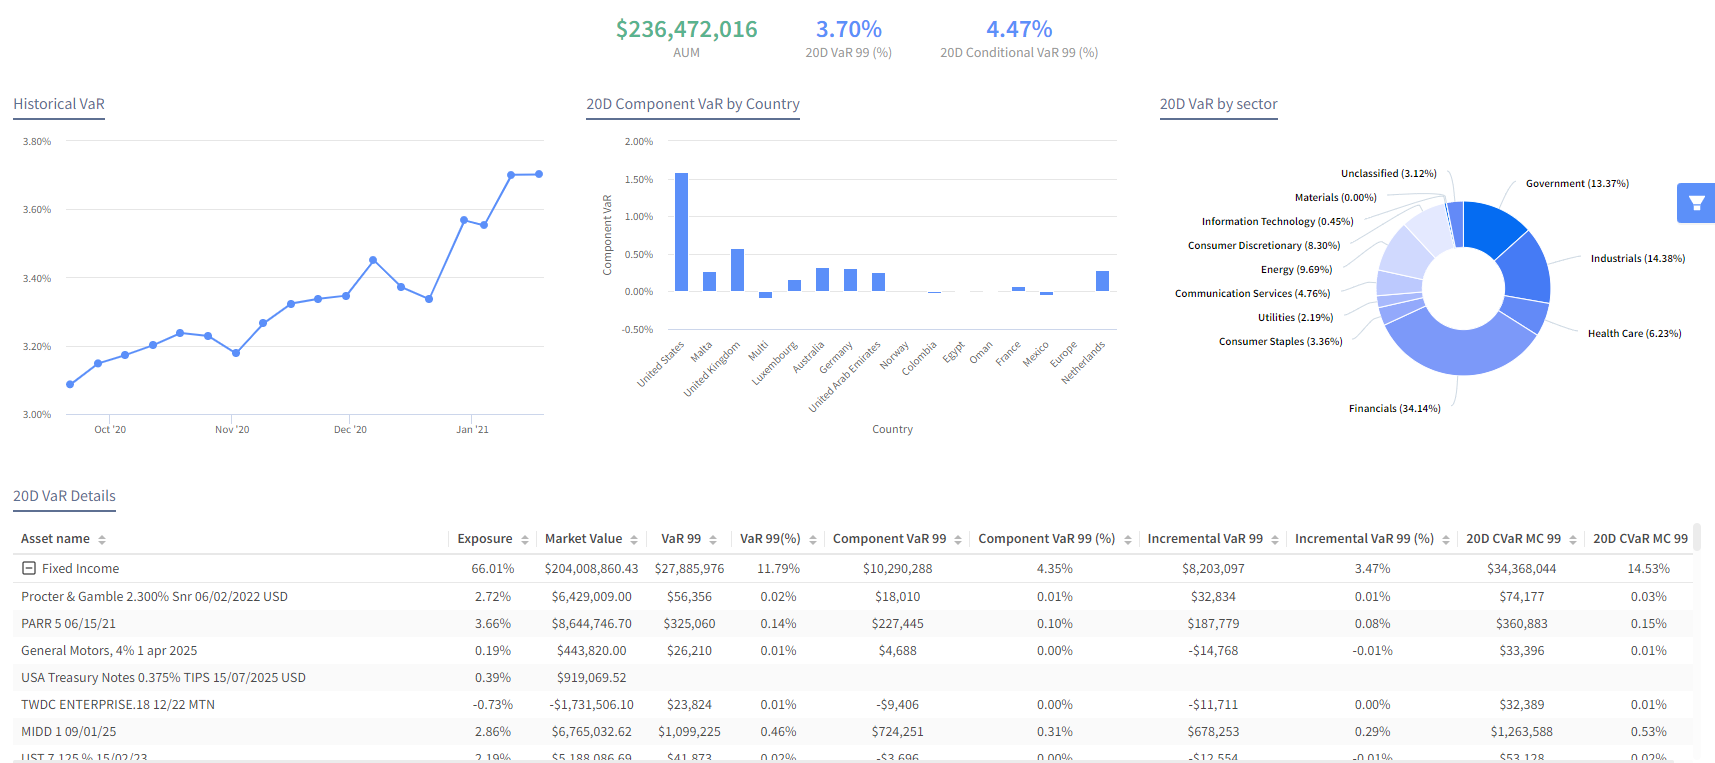This screenshot has width=1715, height=763.
Task: Sort by Component VaR 99 arrows
Action: pyautogui.click(x=958, y=540)
